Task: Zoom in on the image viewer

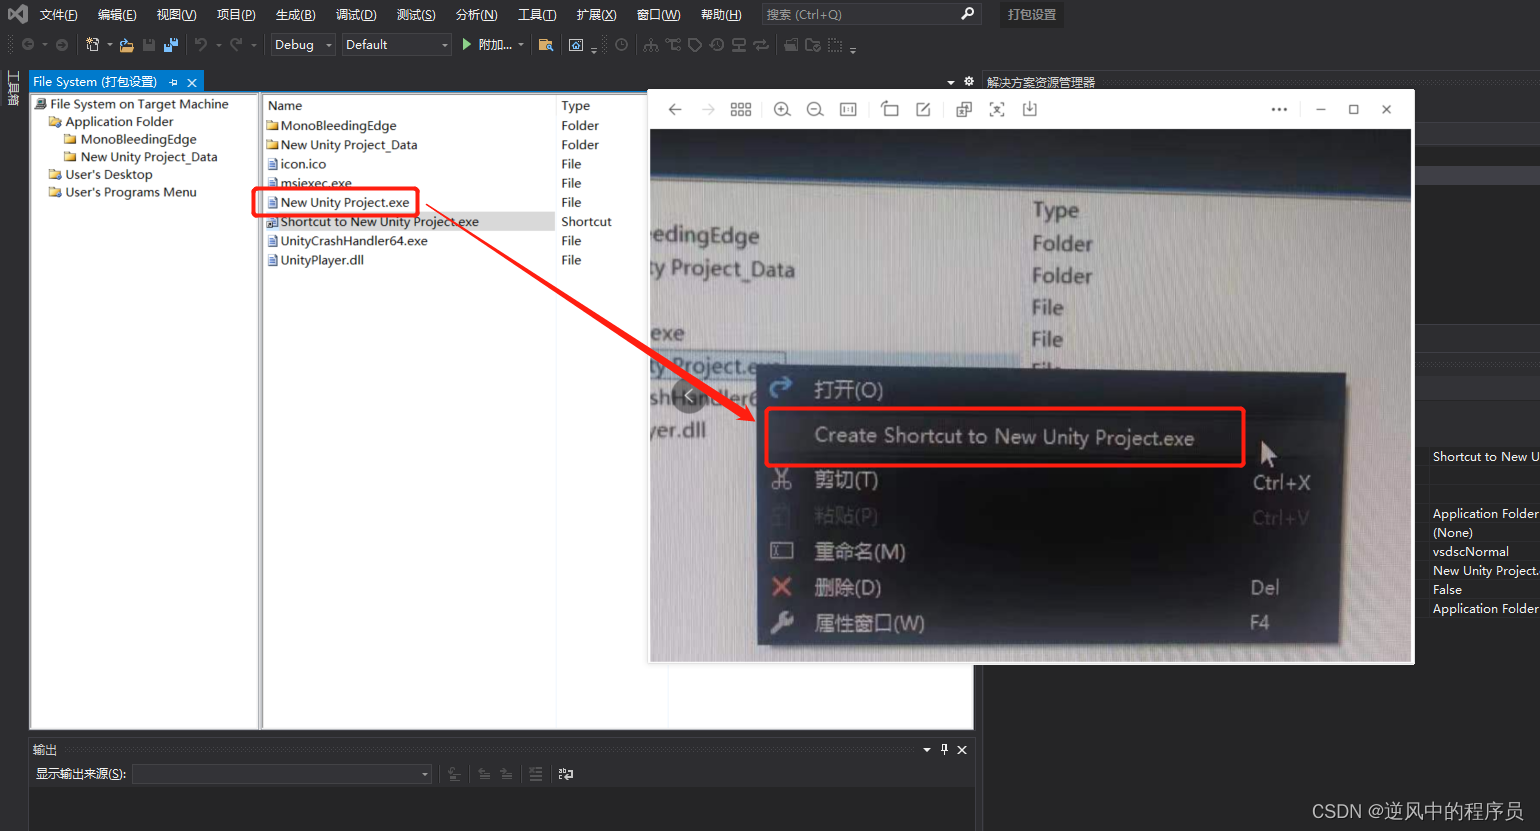Action: [x=782, y=110]
